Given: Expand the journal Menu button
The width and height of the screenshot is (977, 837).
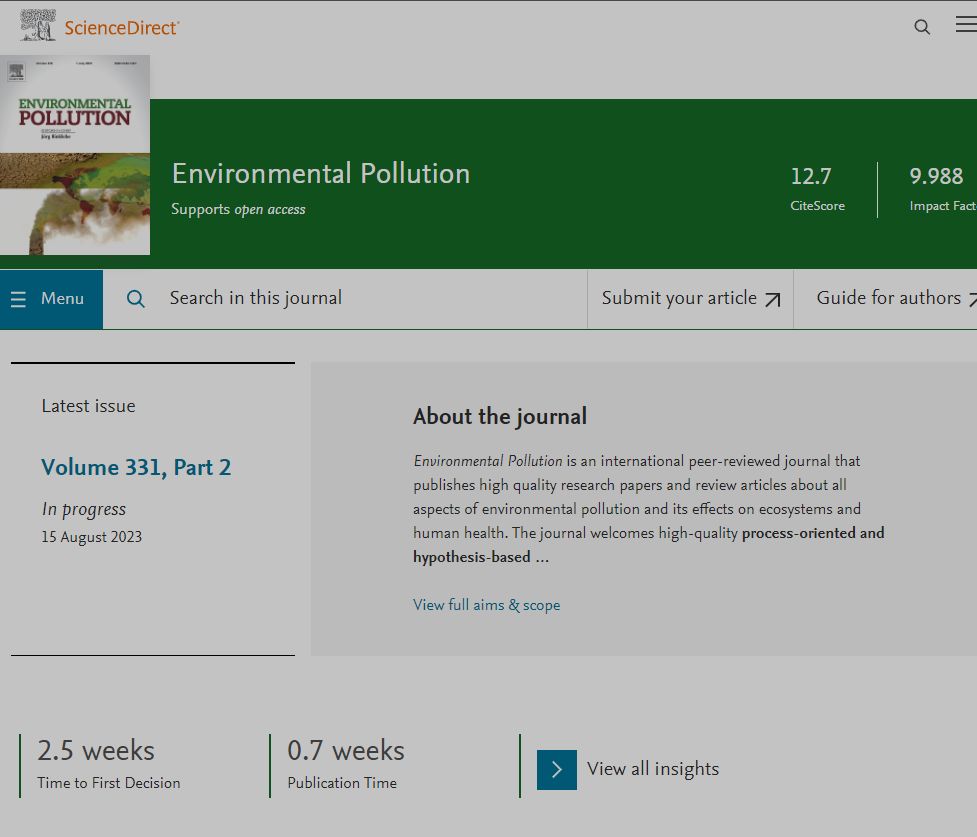Looking at the screenshot, I should (x=52, y=299).
